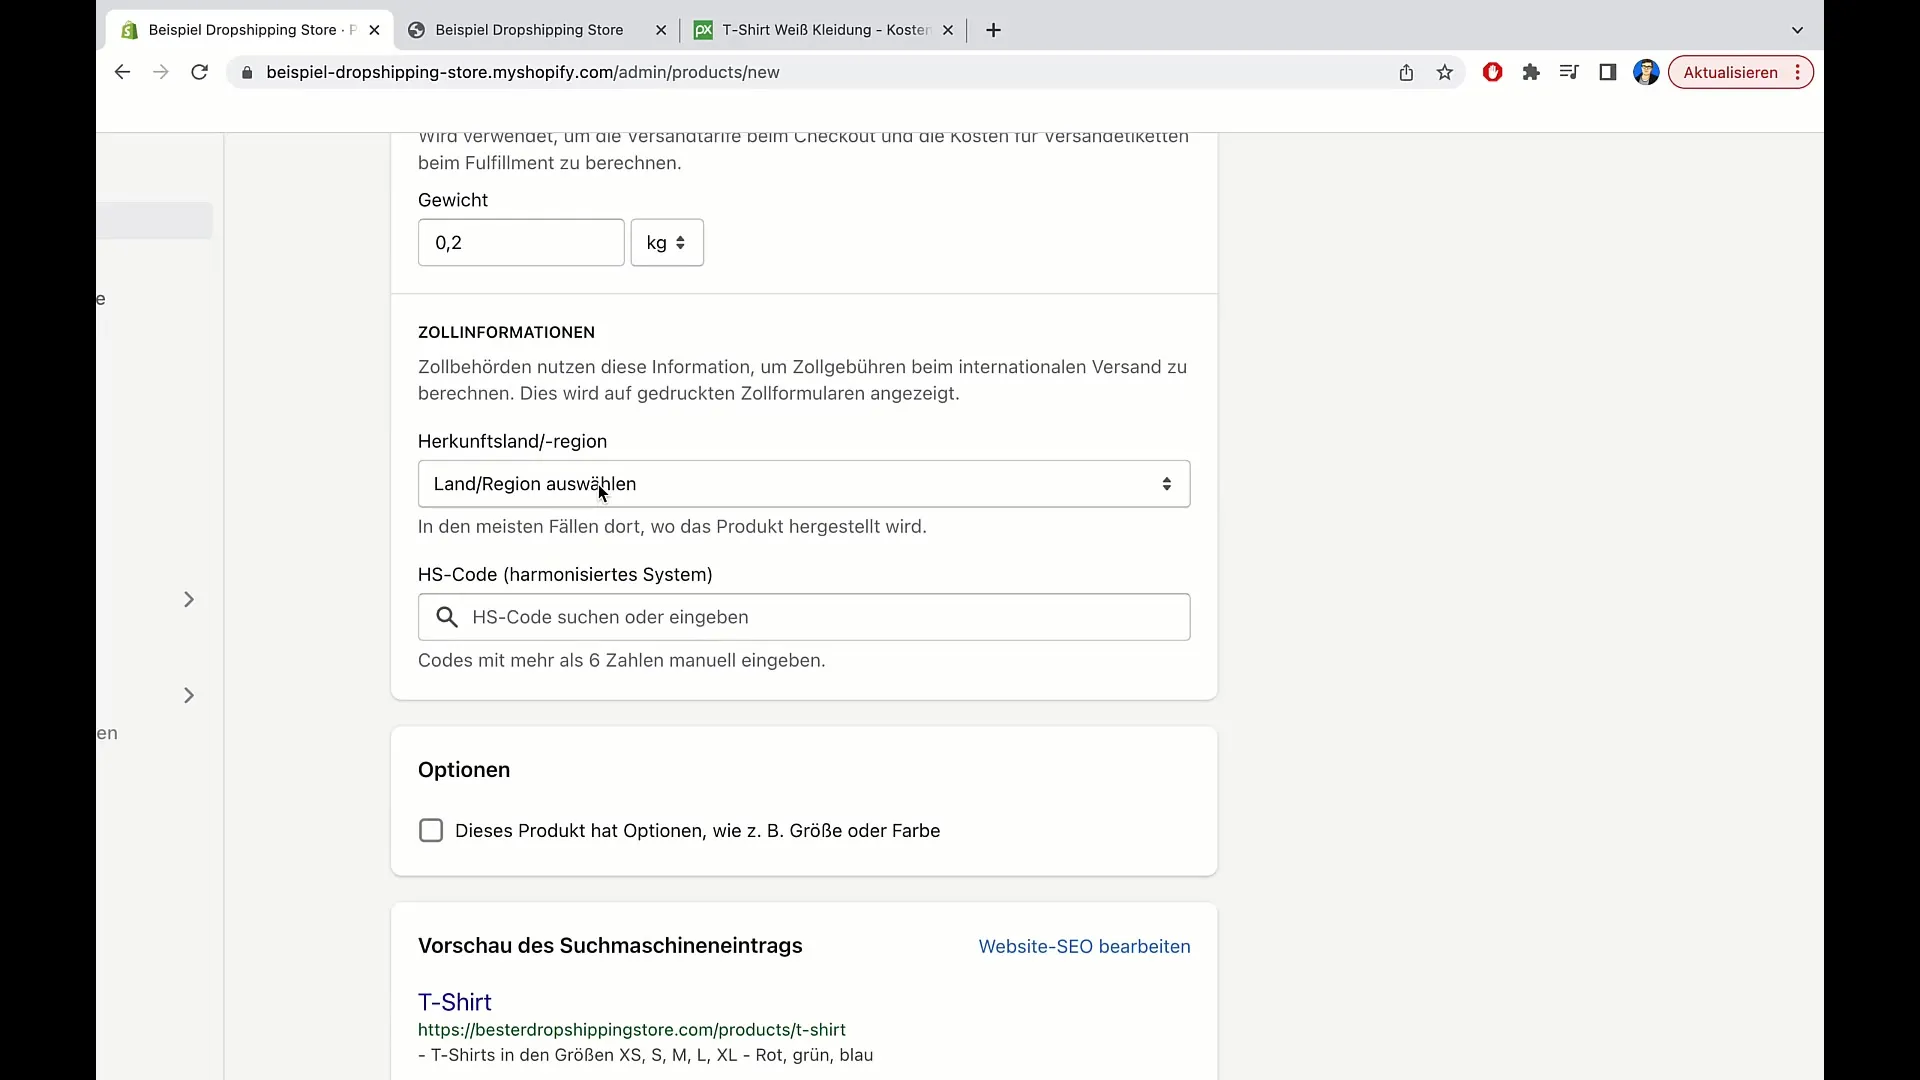Click the lock icon in address bar
The height and width of the screenshot is (1080, 1920).
click(x=247, y=72)
